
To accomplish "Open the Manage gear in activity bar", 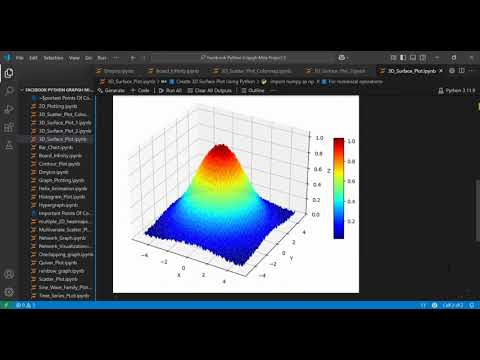I will [9, 292].
